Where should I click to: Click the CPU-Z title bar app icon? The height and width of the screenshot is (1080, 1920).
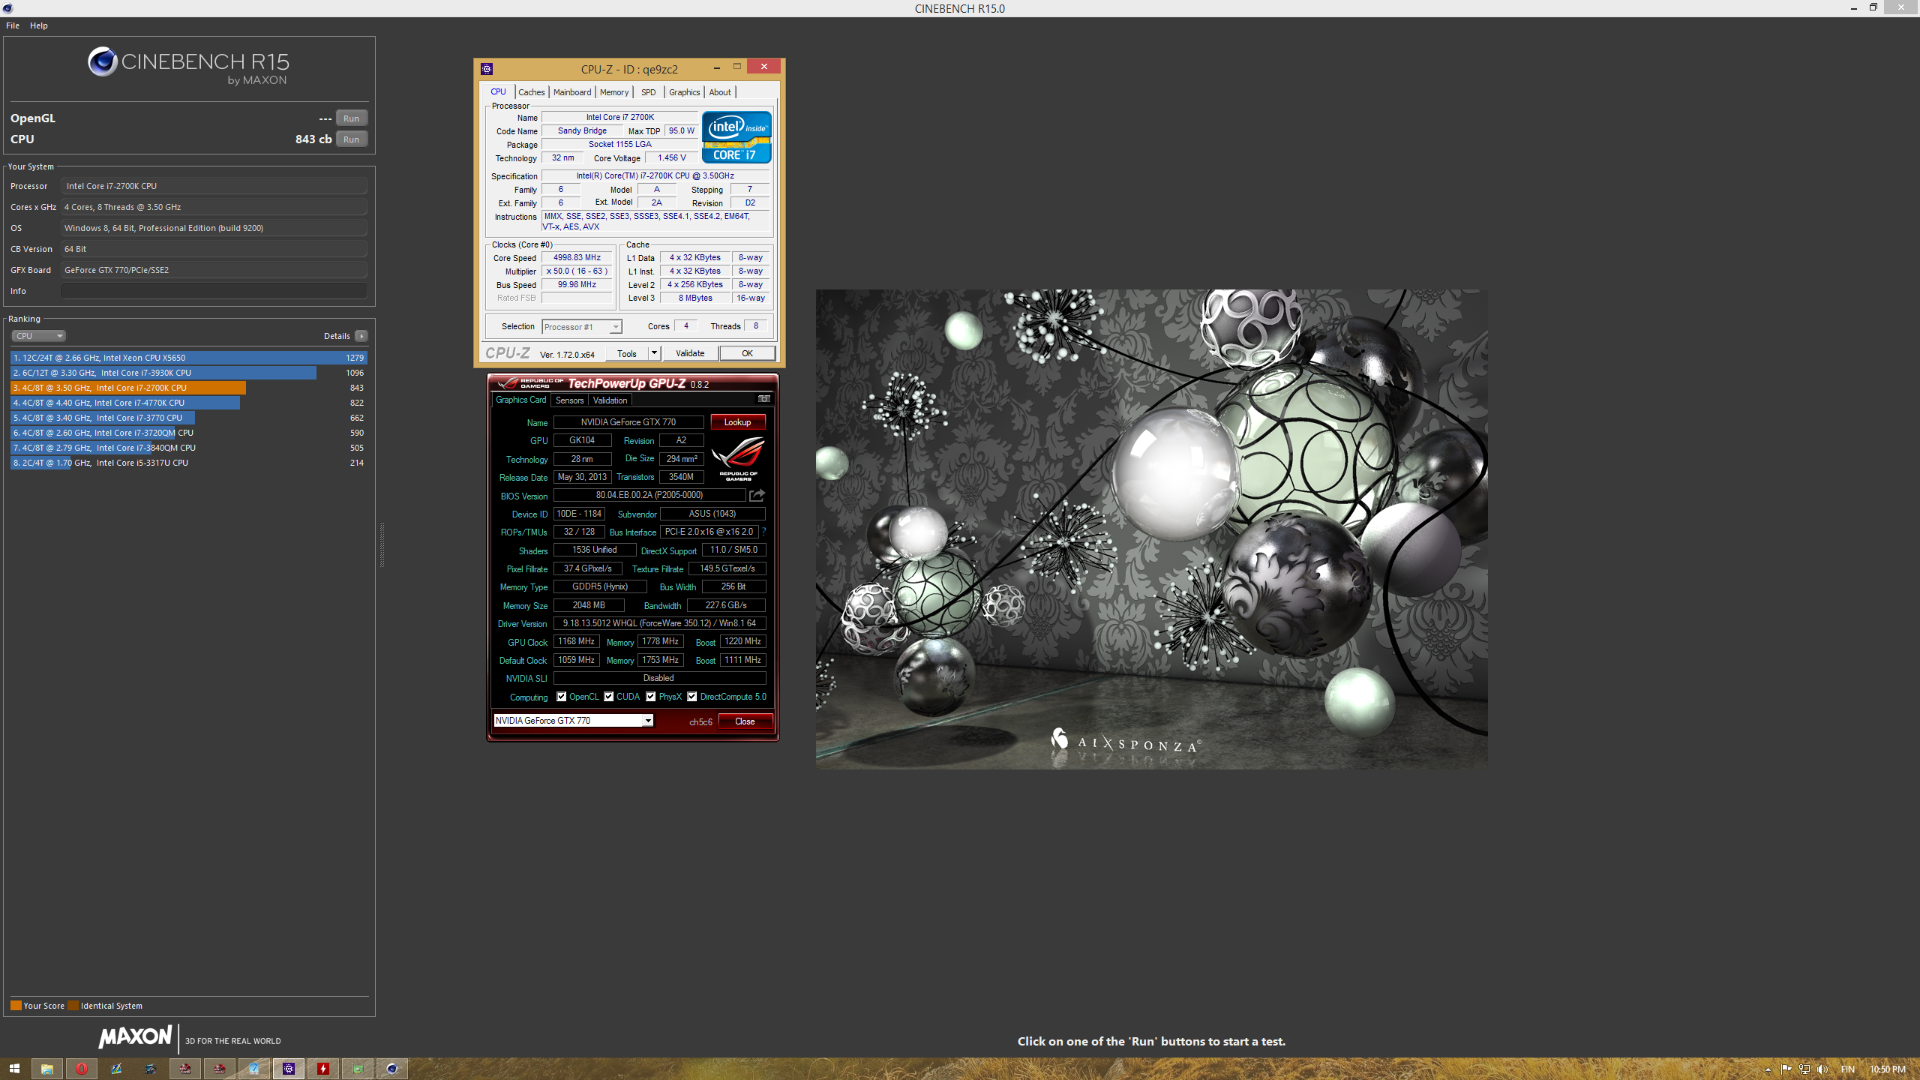pos(487,69)
